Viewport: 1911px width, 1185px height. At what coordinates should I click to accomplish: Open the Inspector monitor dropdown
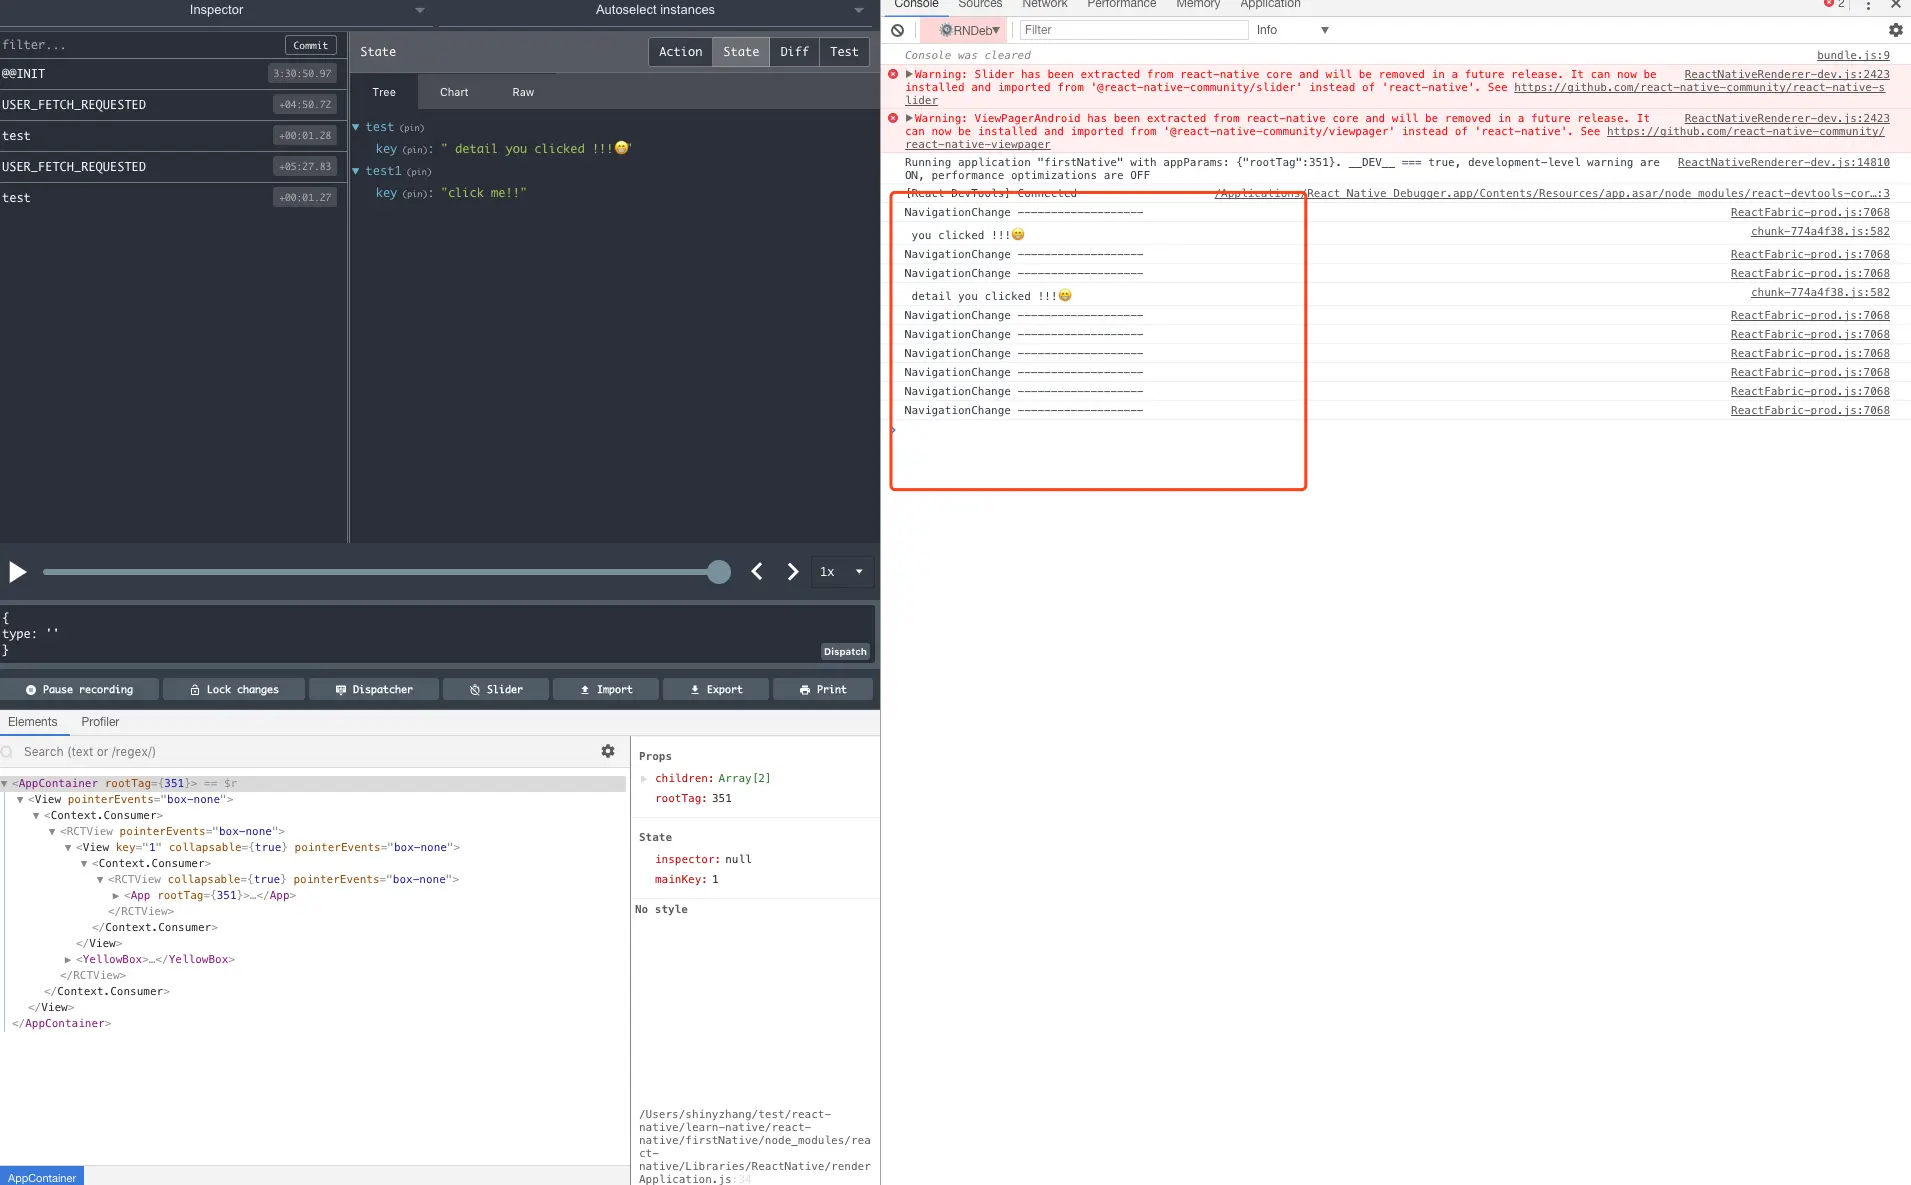click(x=217, y=10)
